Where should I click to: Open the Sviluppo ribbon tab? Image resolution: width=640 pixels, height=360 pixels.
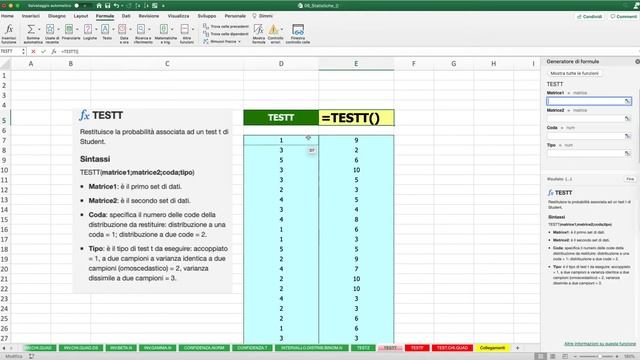[x=207, y=16]
